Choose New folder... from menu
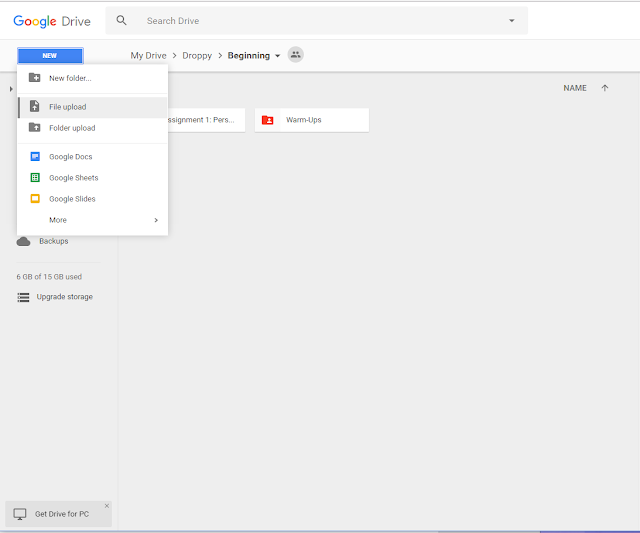 tap(92, 78)
